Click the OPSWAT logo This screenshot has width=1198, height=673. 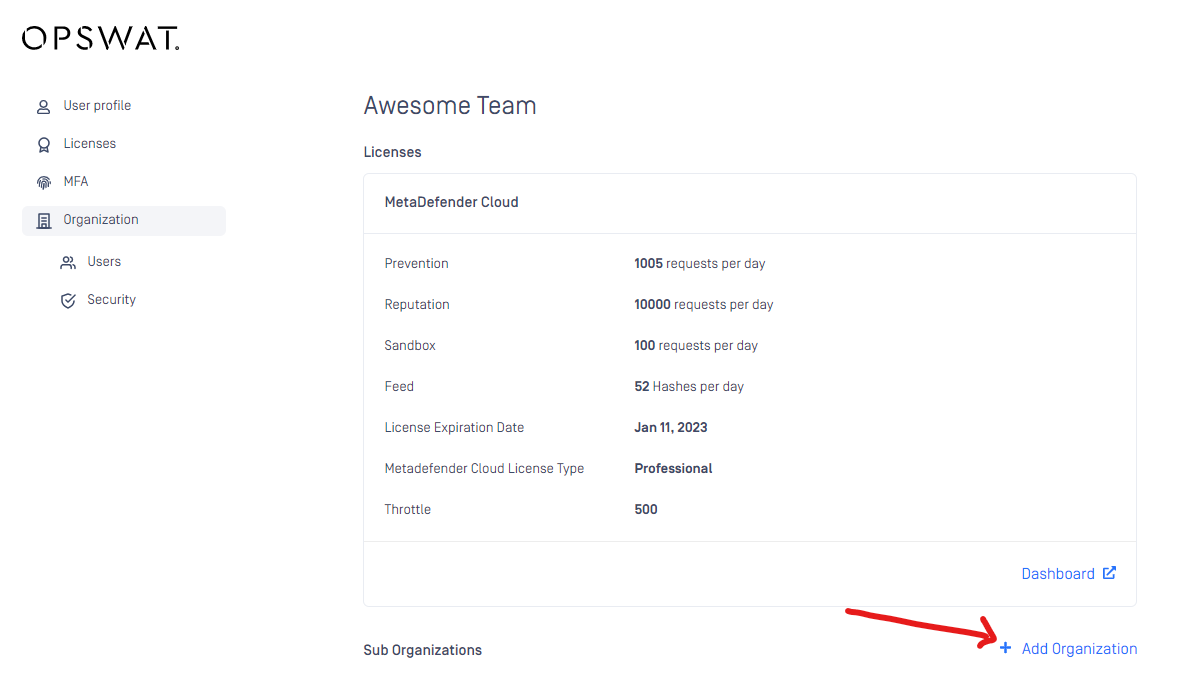click(x=100, y=38)
